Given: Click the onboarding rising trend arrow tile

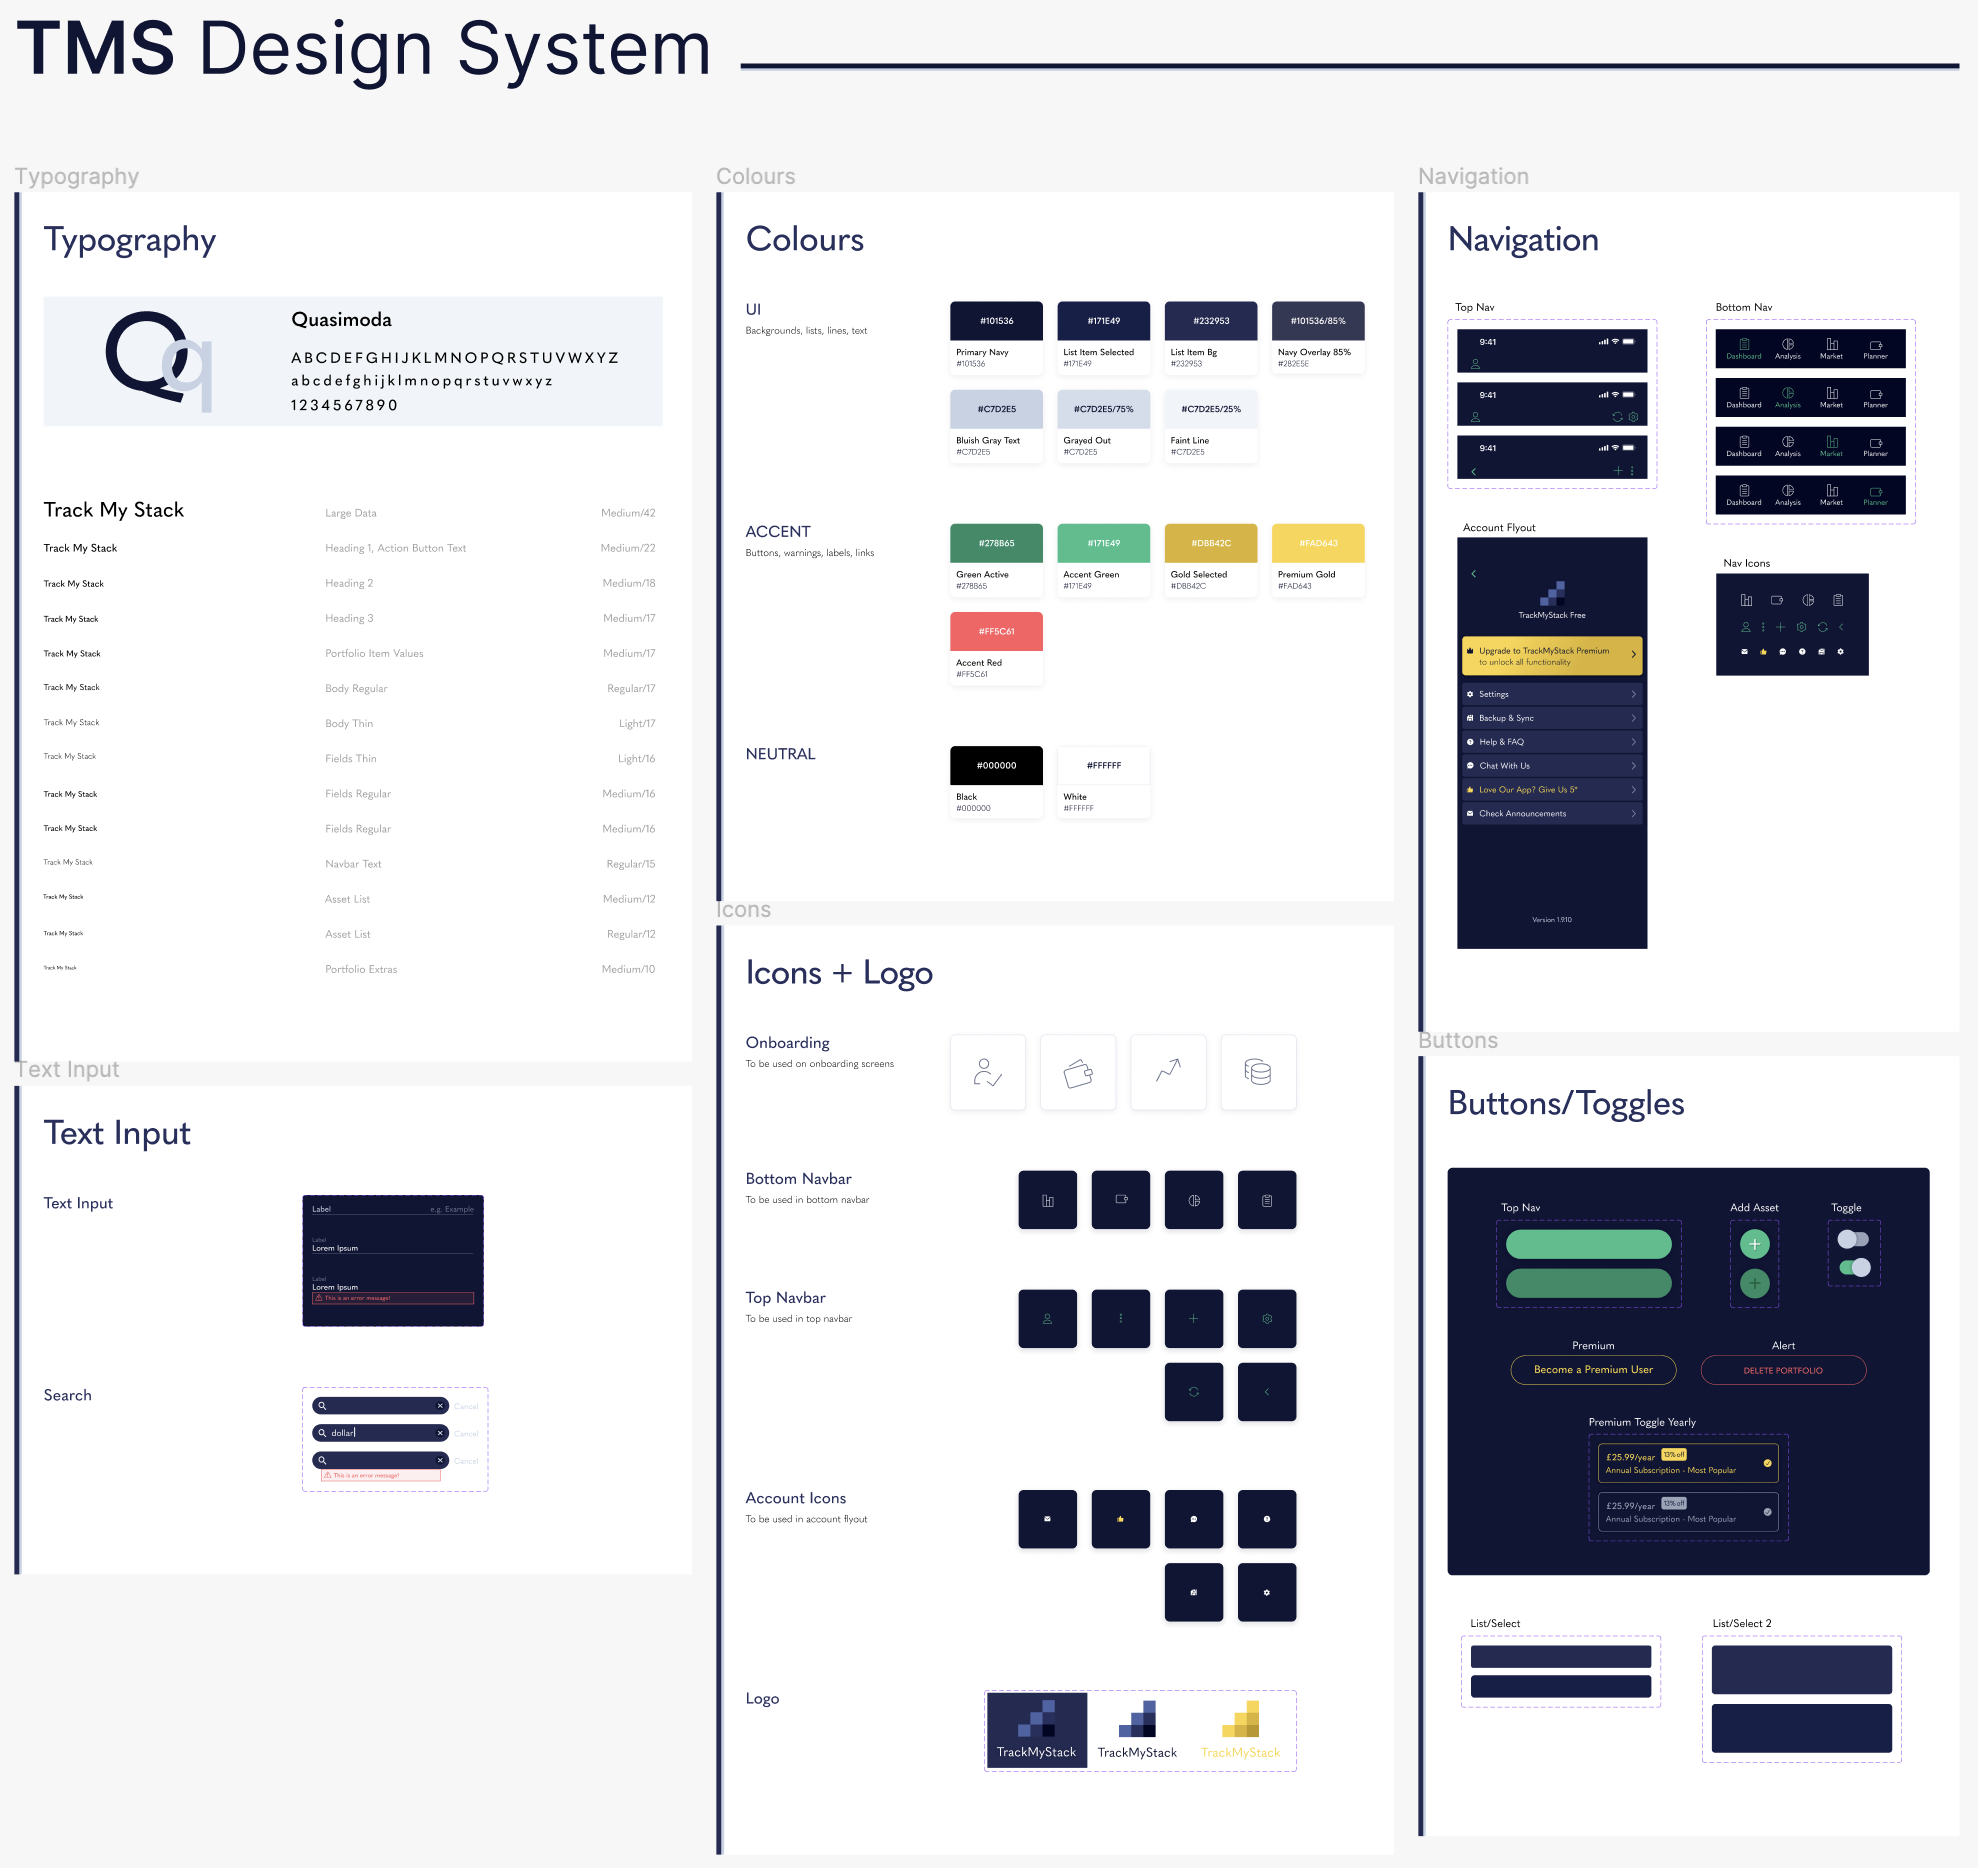Looking at the screenshot, I should [1168, 1072].
